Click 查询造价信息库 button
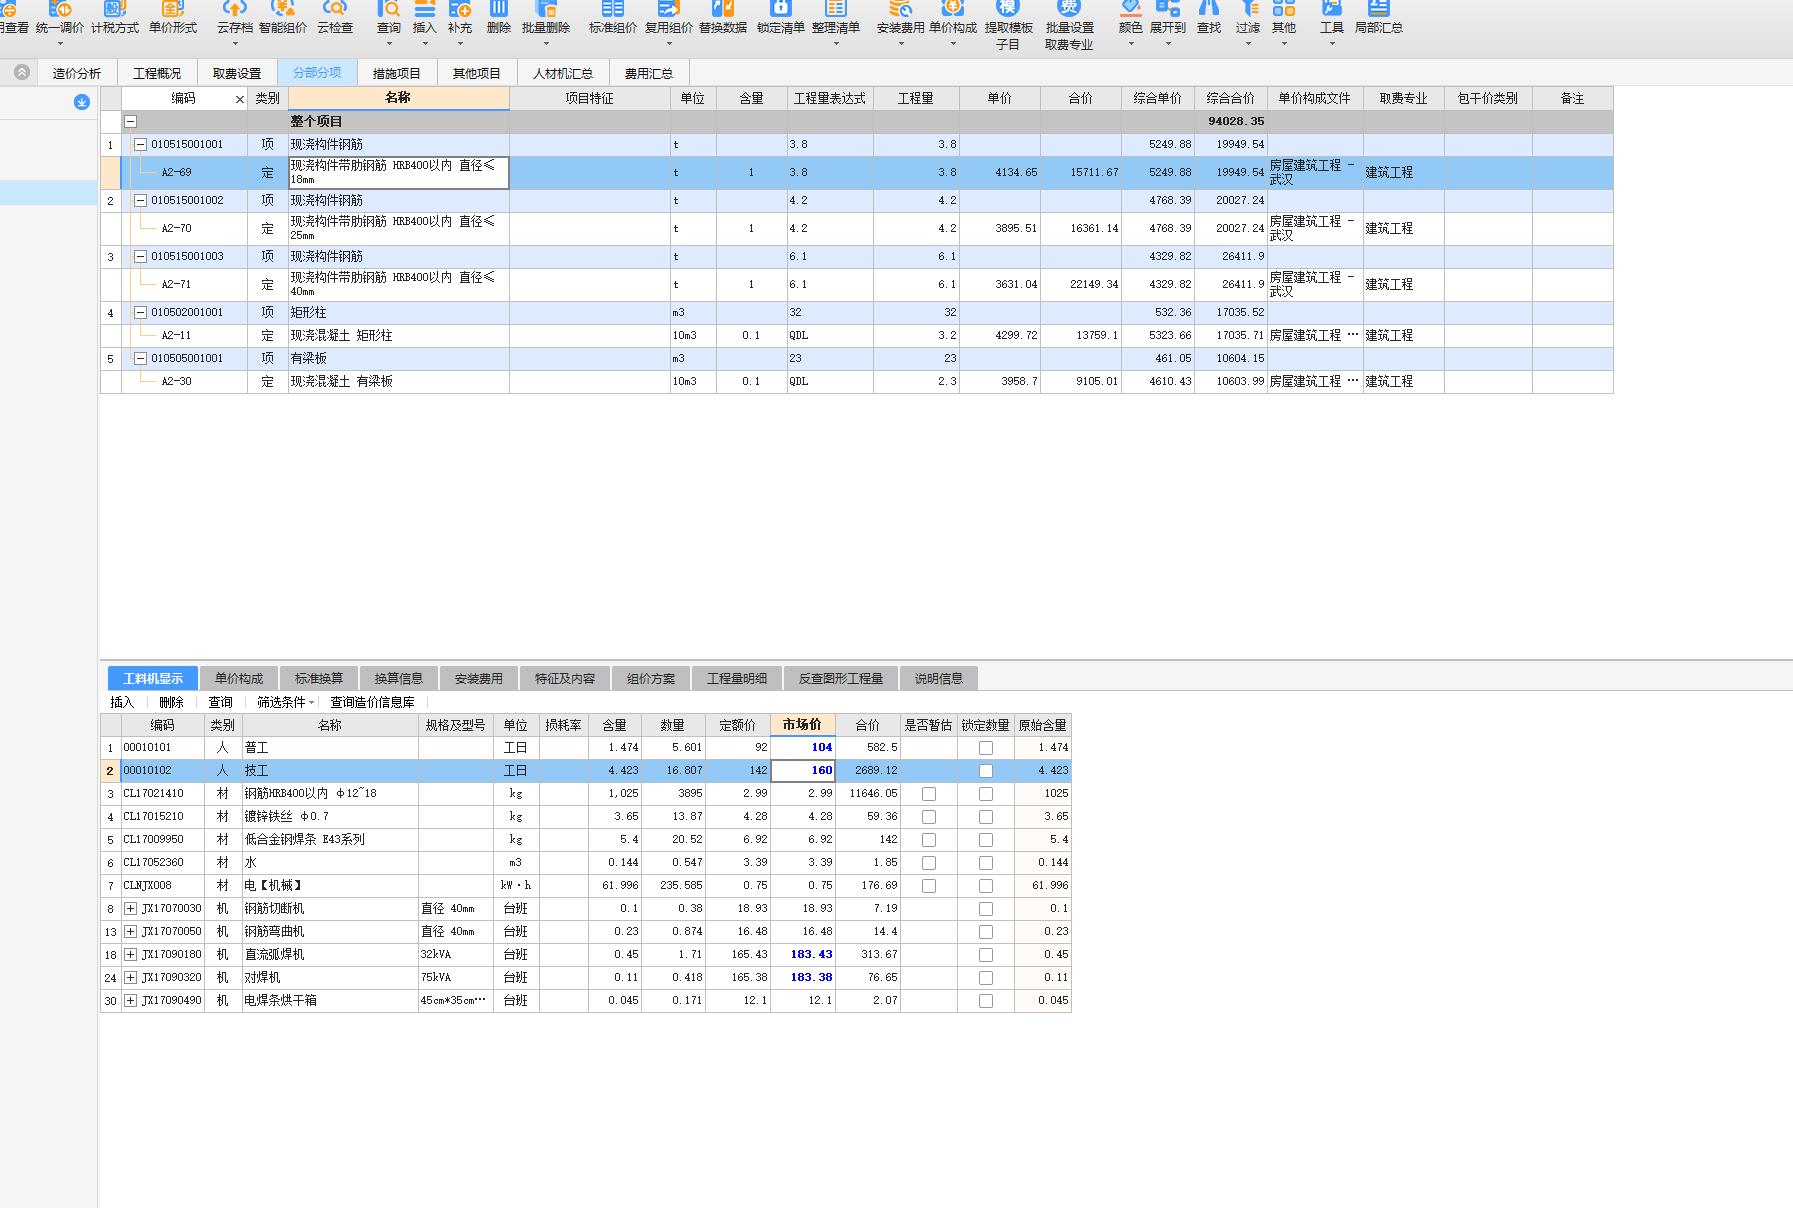The image size is (1793, 1208). click(x=372, y=702)
